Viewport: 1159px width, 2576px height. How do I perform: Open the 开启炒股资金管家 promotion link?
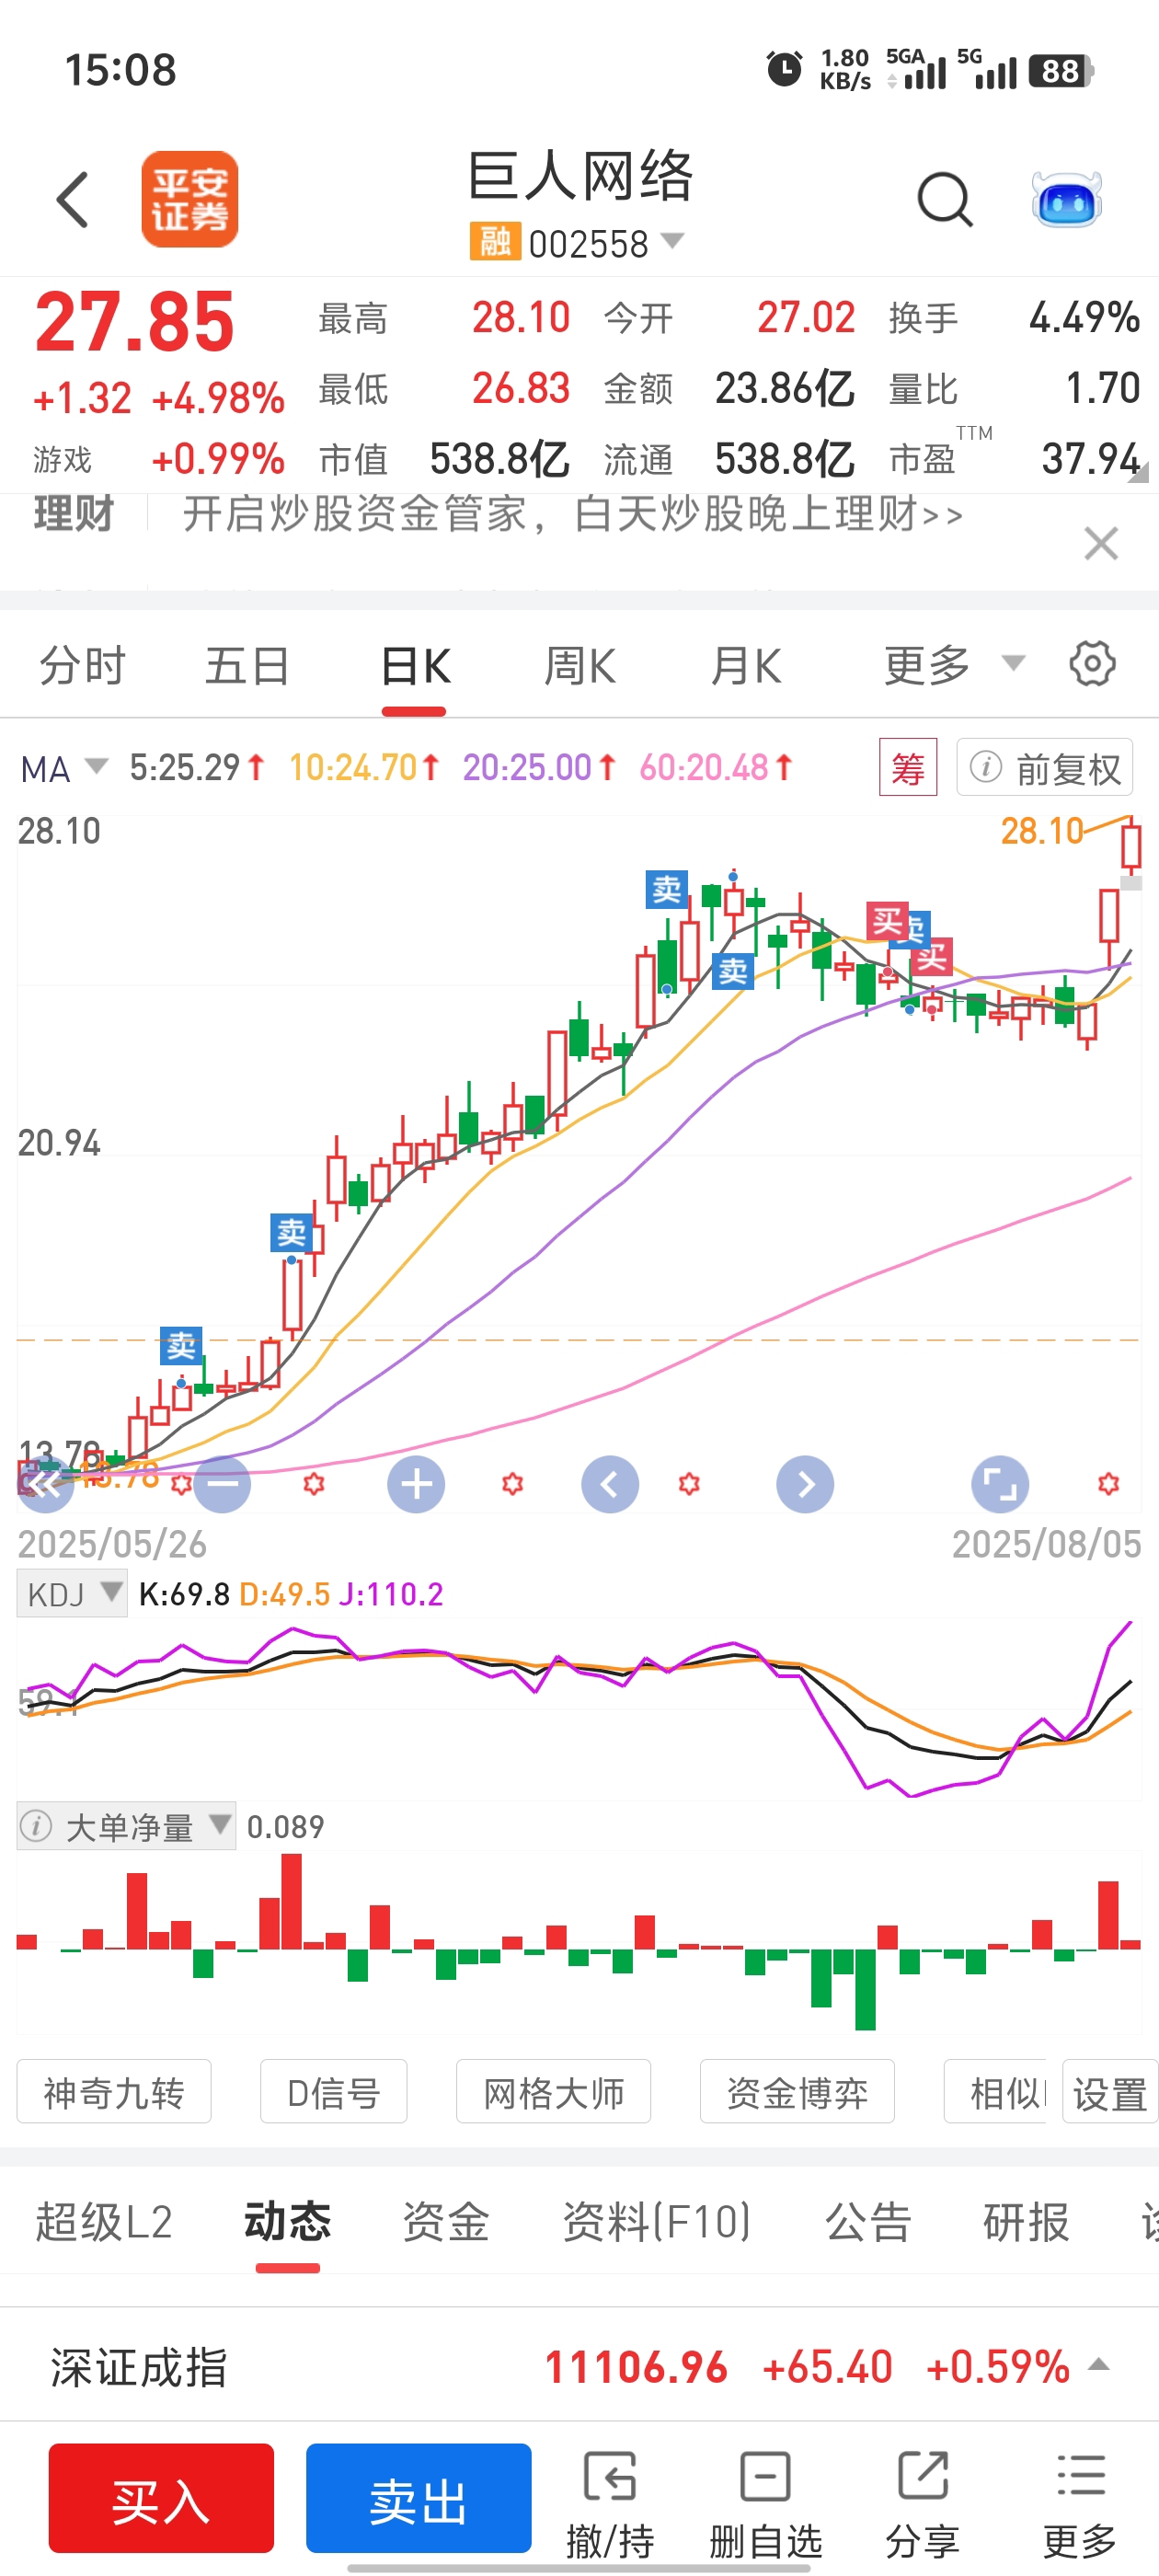(572, 514)
